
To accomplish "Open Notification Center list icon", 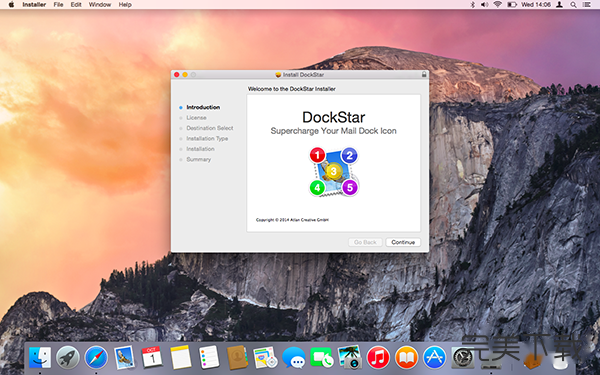I will coord(587,5).
